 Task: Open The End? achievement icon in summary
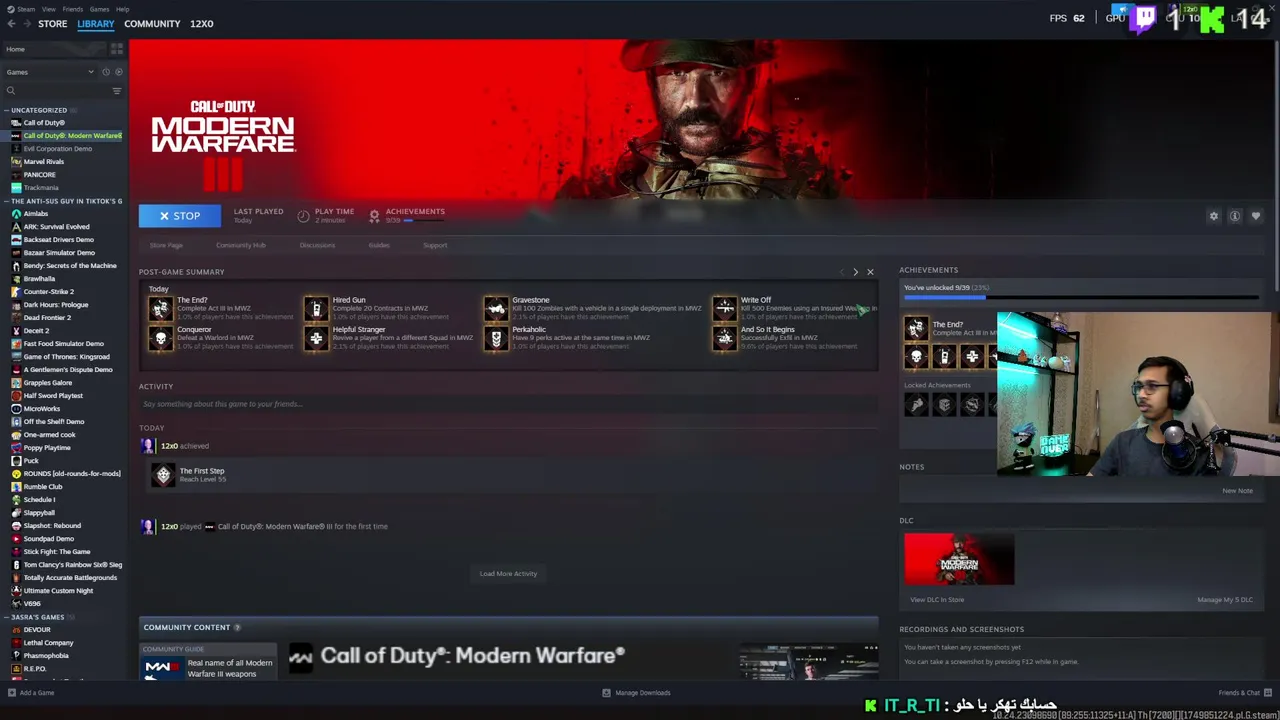pyautogui.click(x=160, y=307)
